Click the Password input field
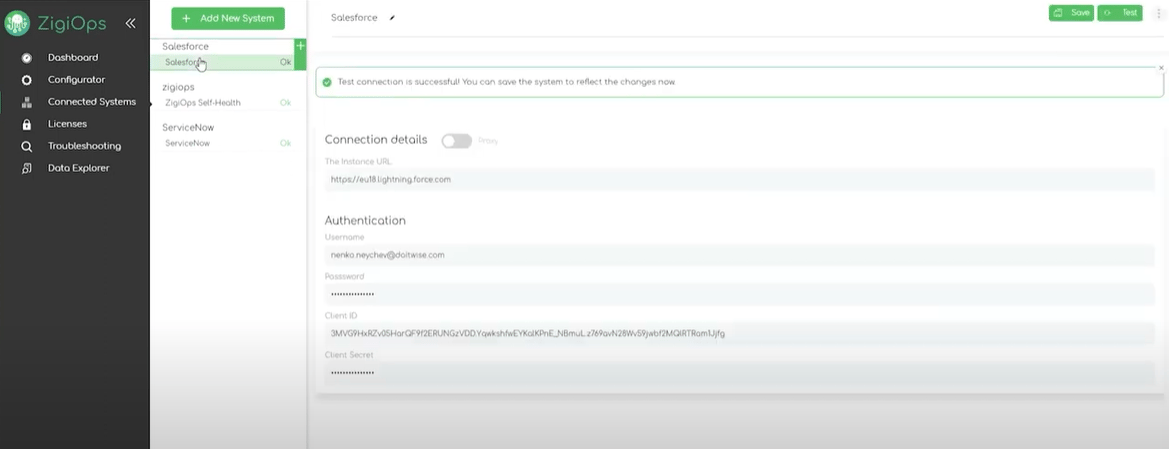This screenshot has width=1169, height=449. point(740,294)
